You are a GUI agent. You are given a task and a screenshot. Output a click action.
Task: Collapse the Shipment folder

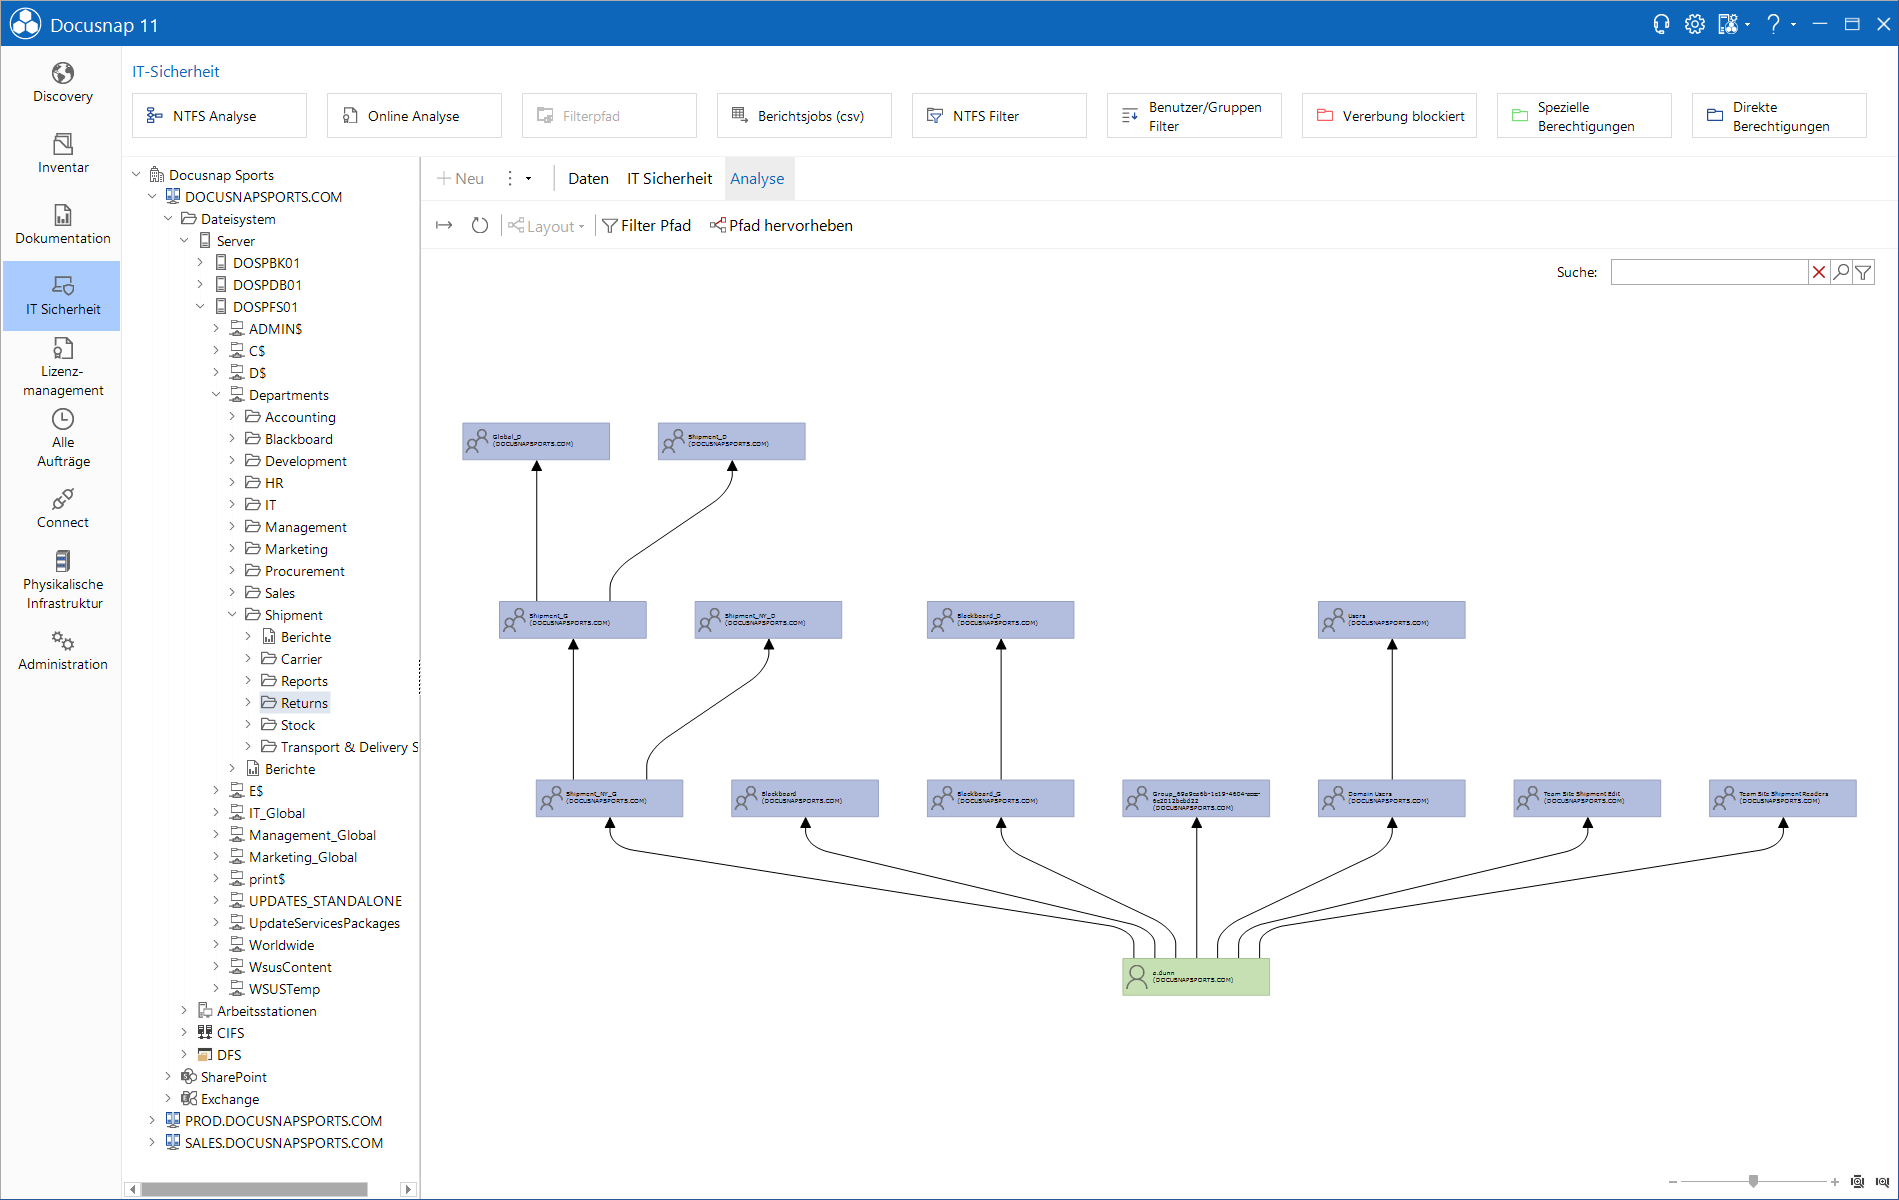coord(232,615)
